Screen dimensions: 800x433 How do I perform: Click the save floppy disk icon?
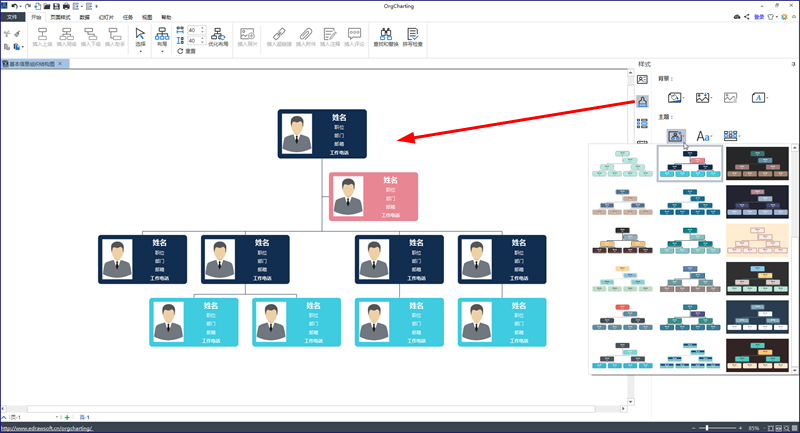tap(56, 6)
